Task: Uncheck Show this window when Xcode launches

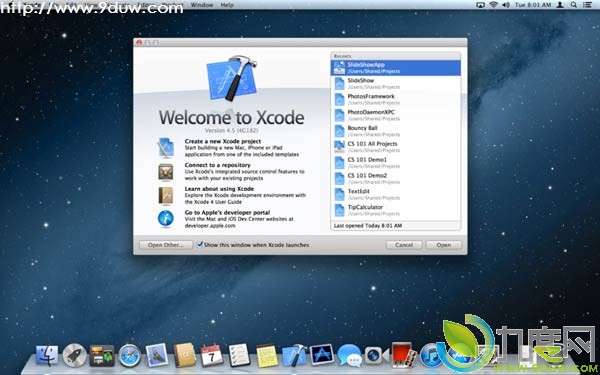Action: coord(200,245)
